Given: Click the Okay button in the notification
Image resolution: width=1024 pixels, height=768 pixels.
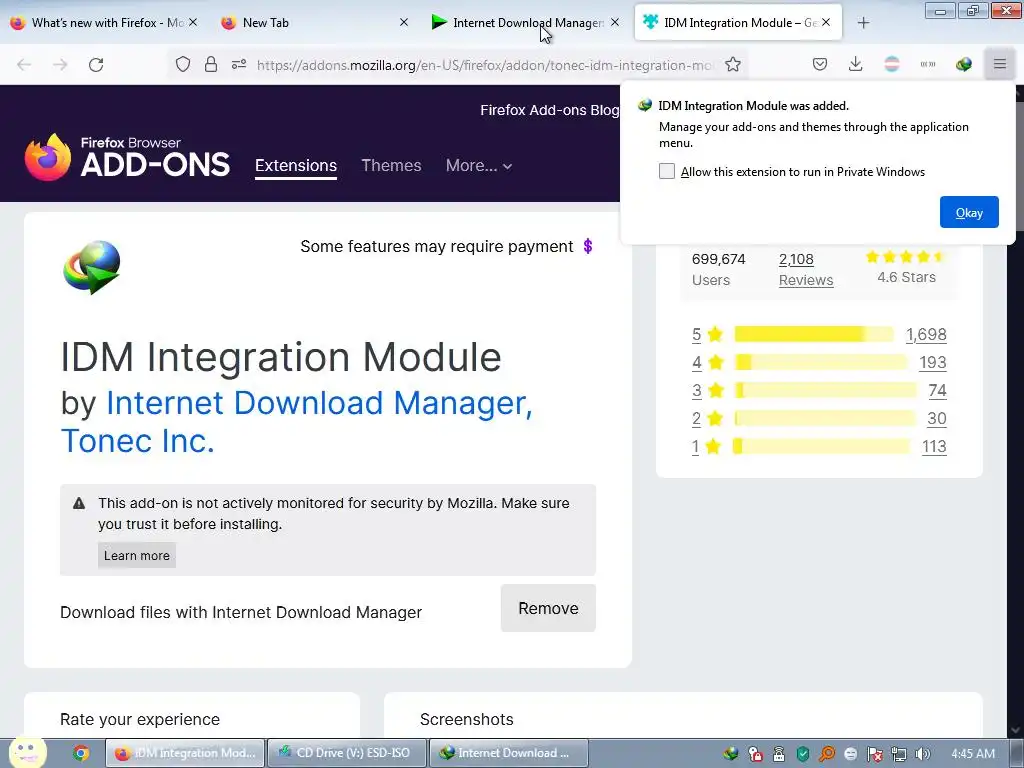Looking at the screenshot, I should point(969,212).
